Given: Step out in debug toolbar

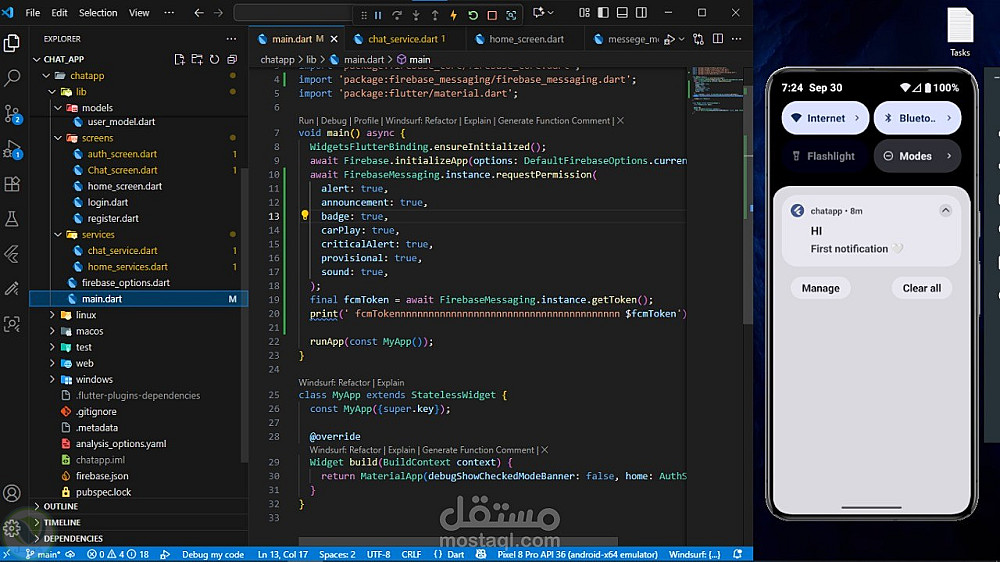Looking at the screenshot, I should [x=435, y=15].
